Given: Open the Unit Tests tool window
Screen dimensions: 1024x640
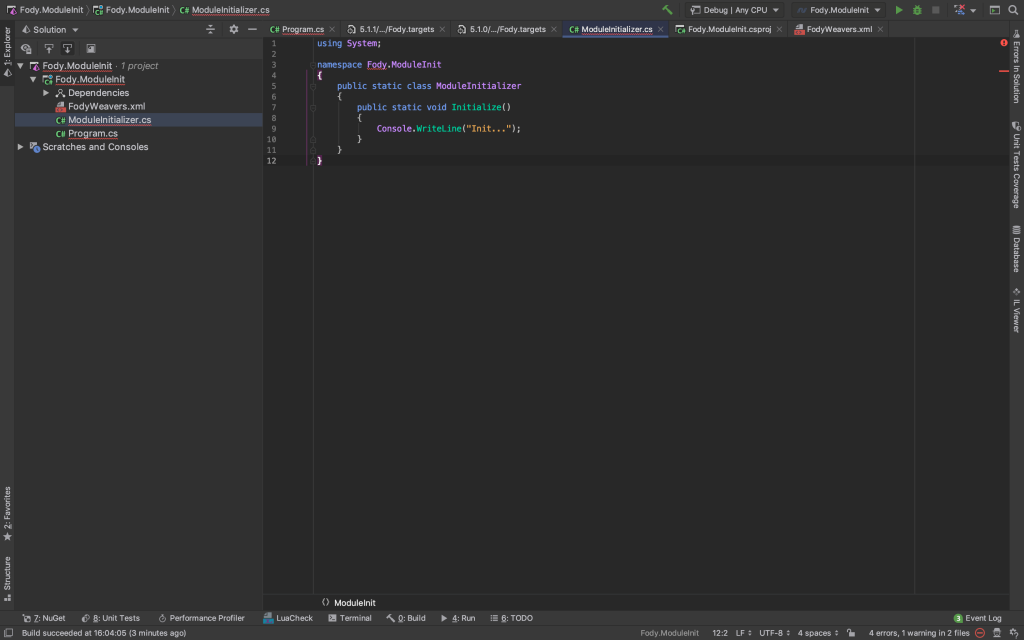Looking at the screenshot, I should (x=110, y=618).
